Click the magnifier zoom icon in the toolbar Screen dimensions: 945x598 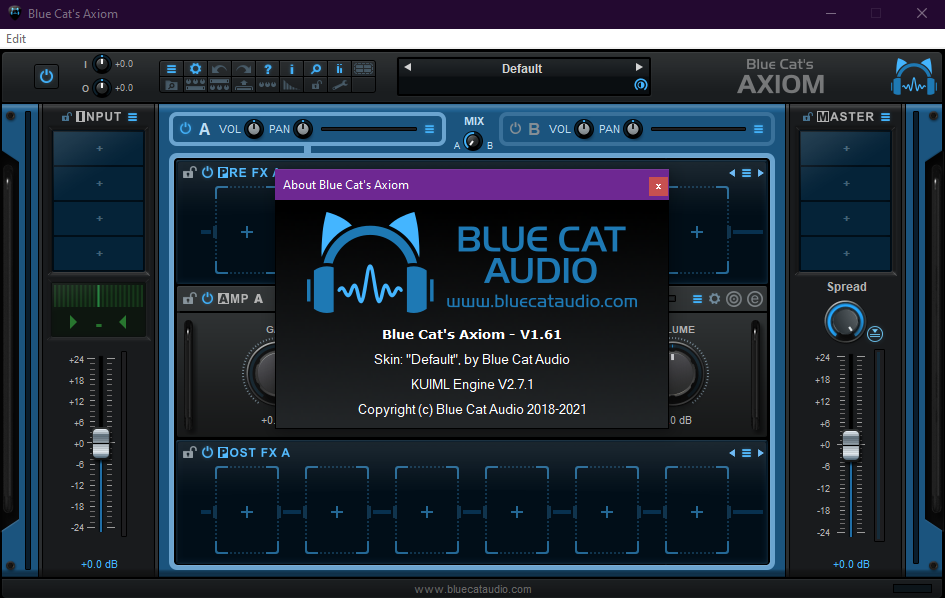316,69
